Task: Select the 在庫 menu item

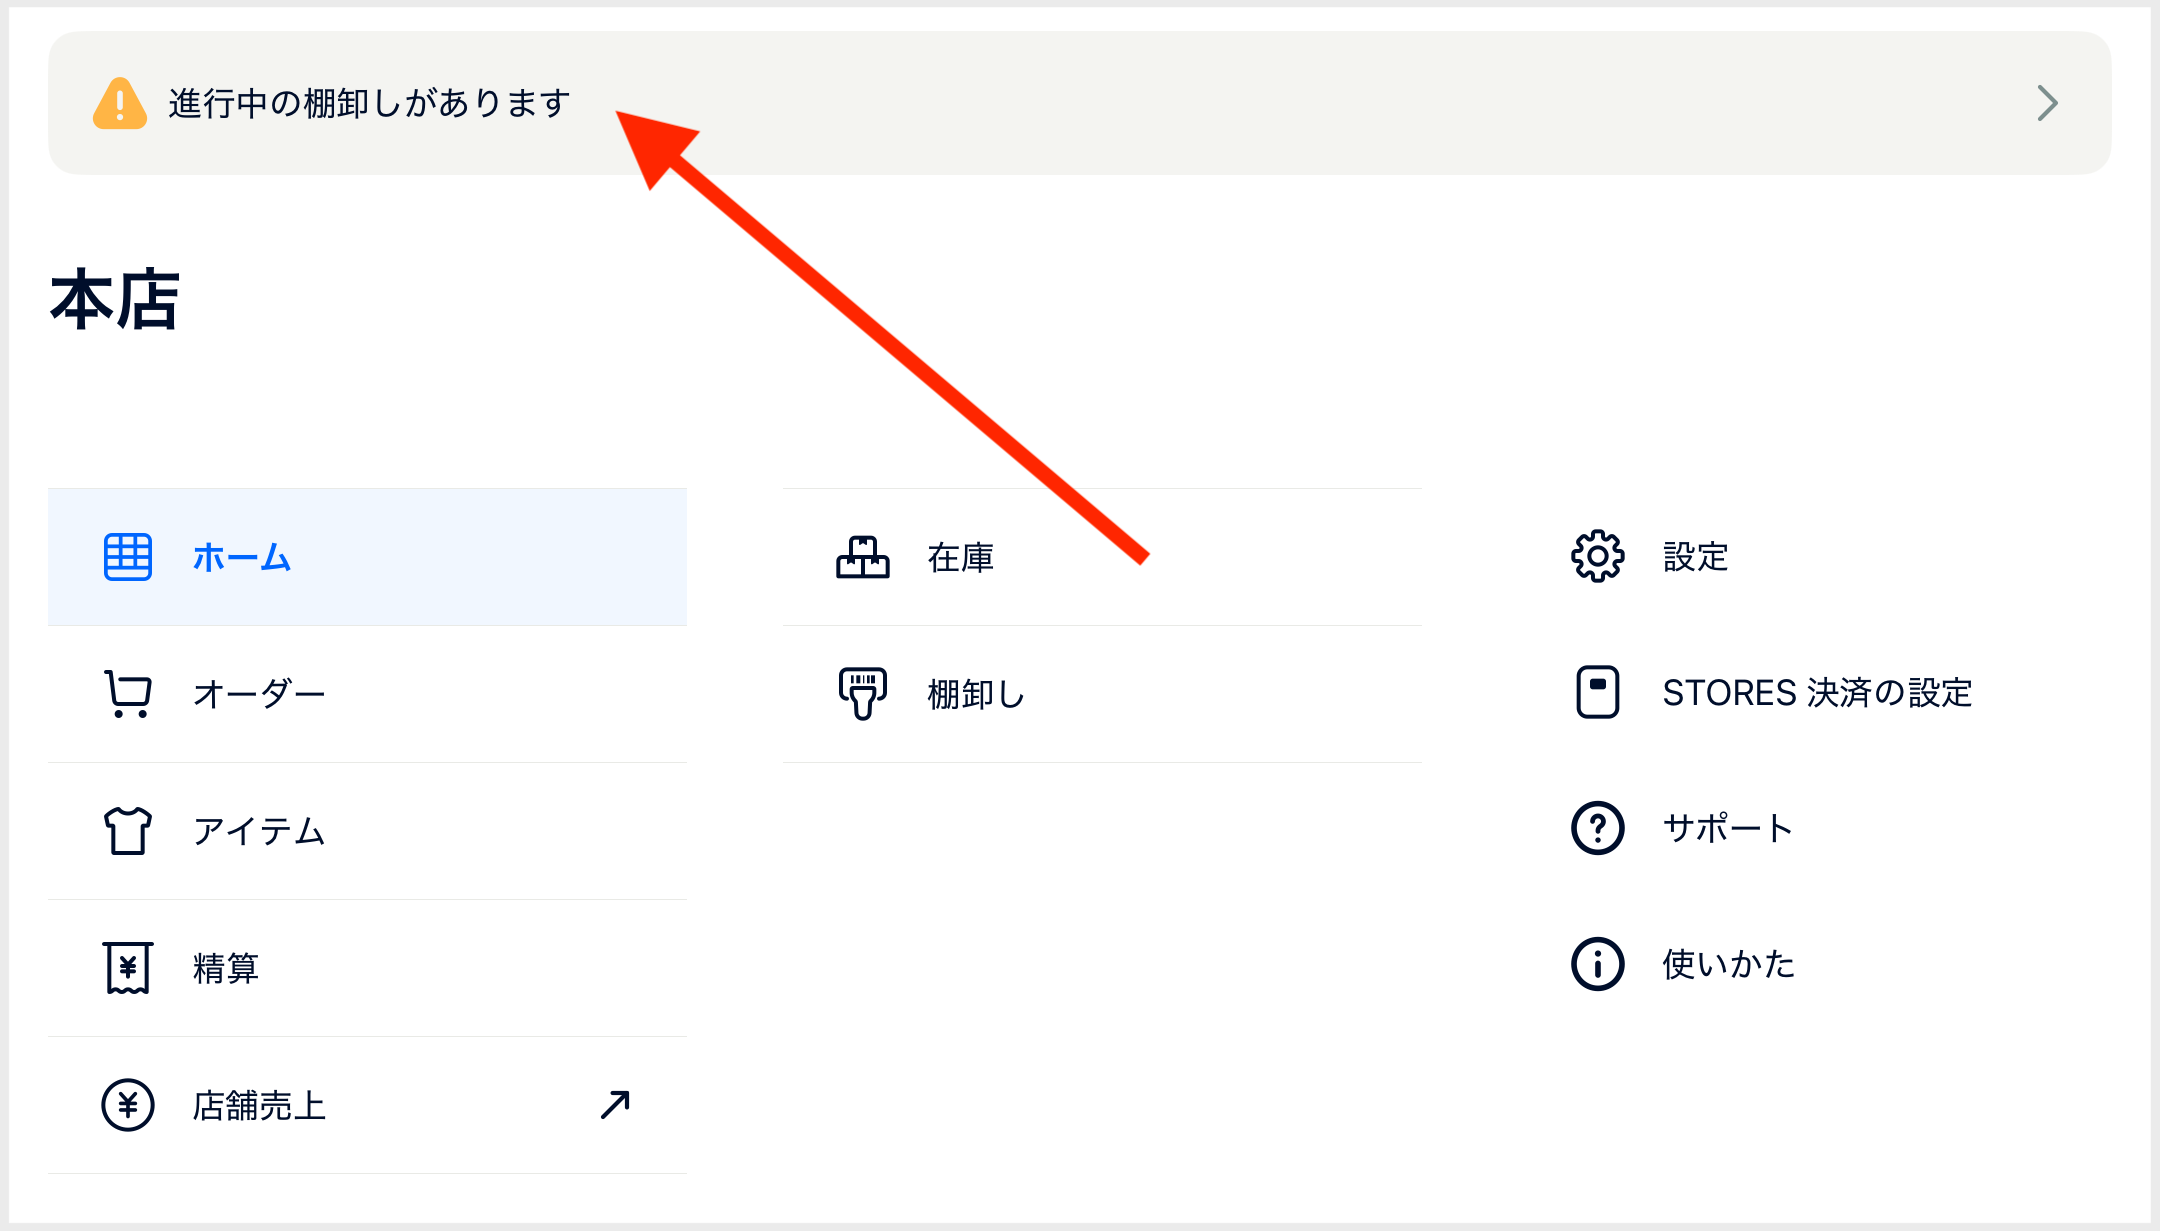Action: coord(1102,557)
